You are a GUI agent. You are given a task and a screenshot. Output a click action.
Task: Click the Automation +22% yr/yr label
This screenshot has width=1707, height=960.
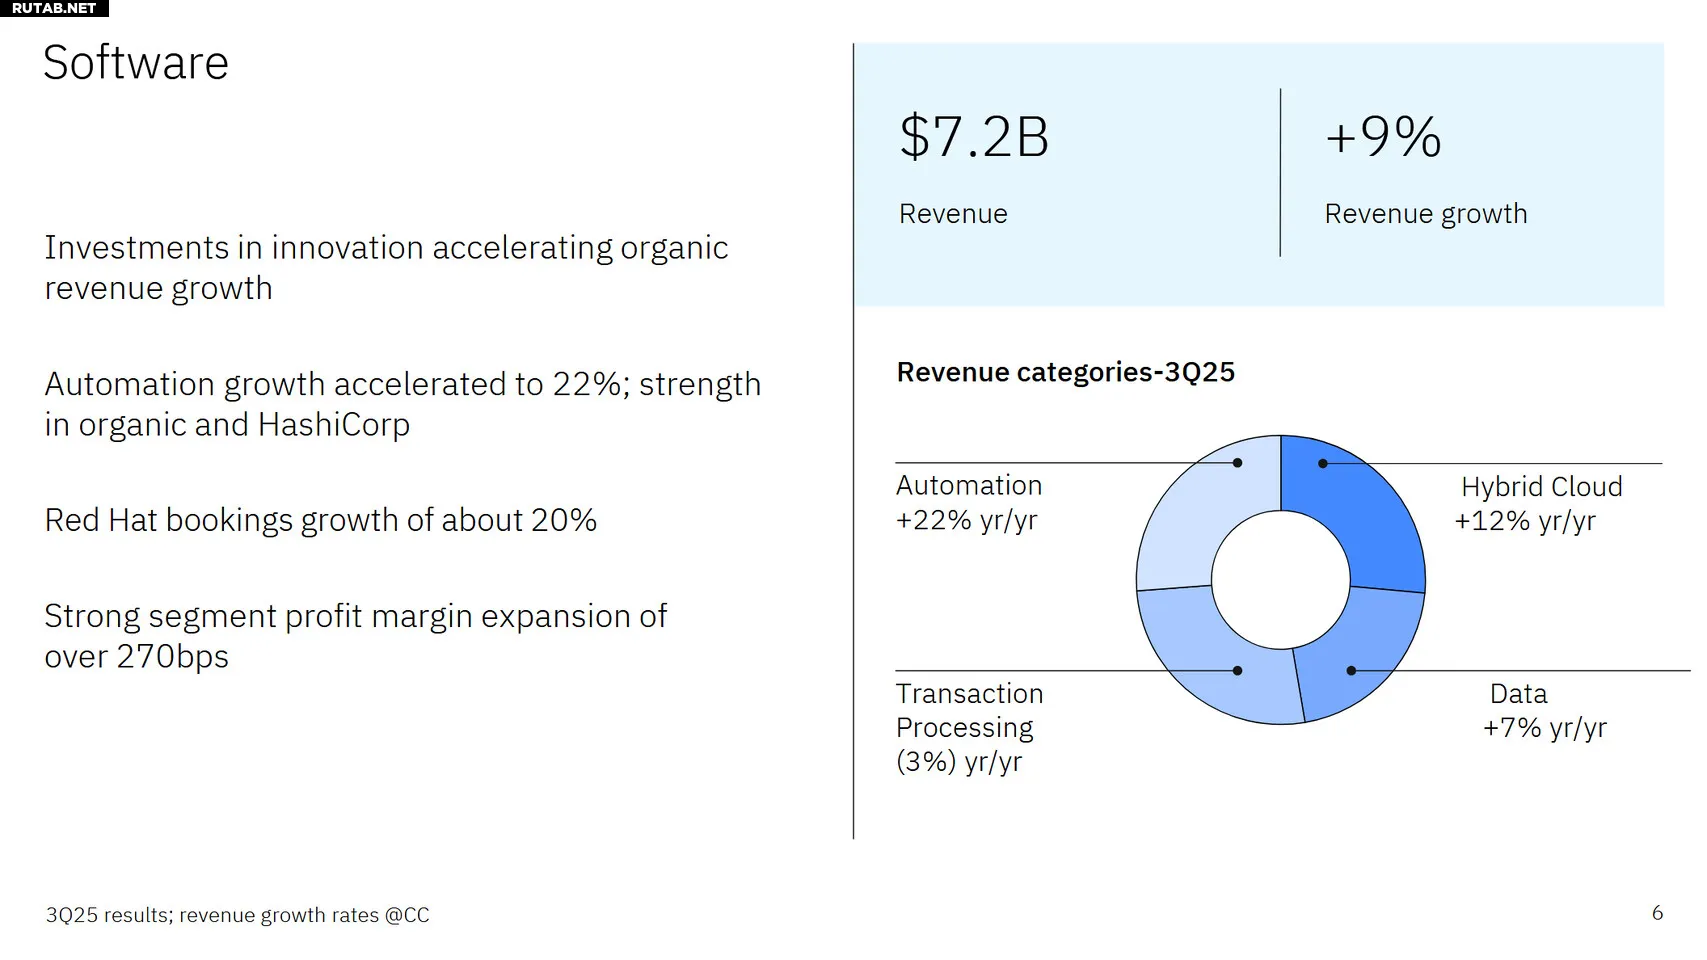[x=968, y=503]
